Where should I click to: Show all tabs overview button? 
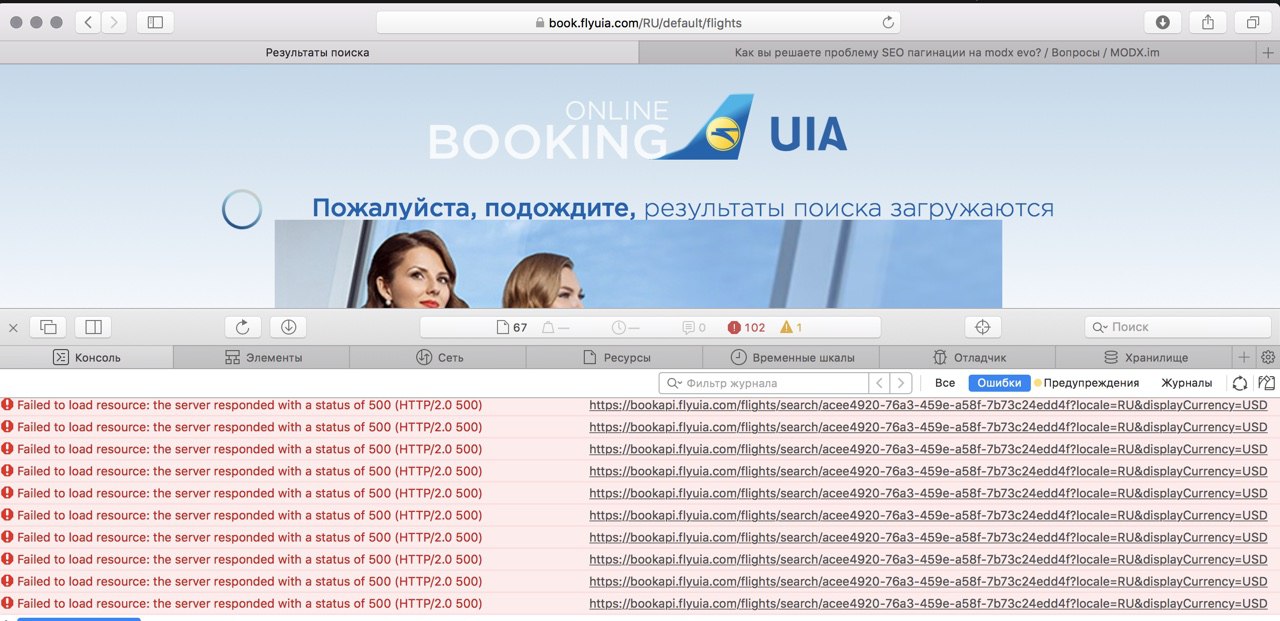(x=1253, y=22)
